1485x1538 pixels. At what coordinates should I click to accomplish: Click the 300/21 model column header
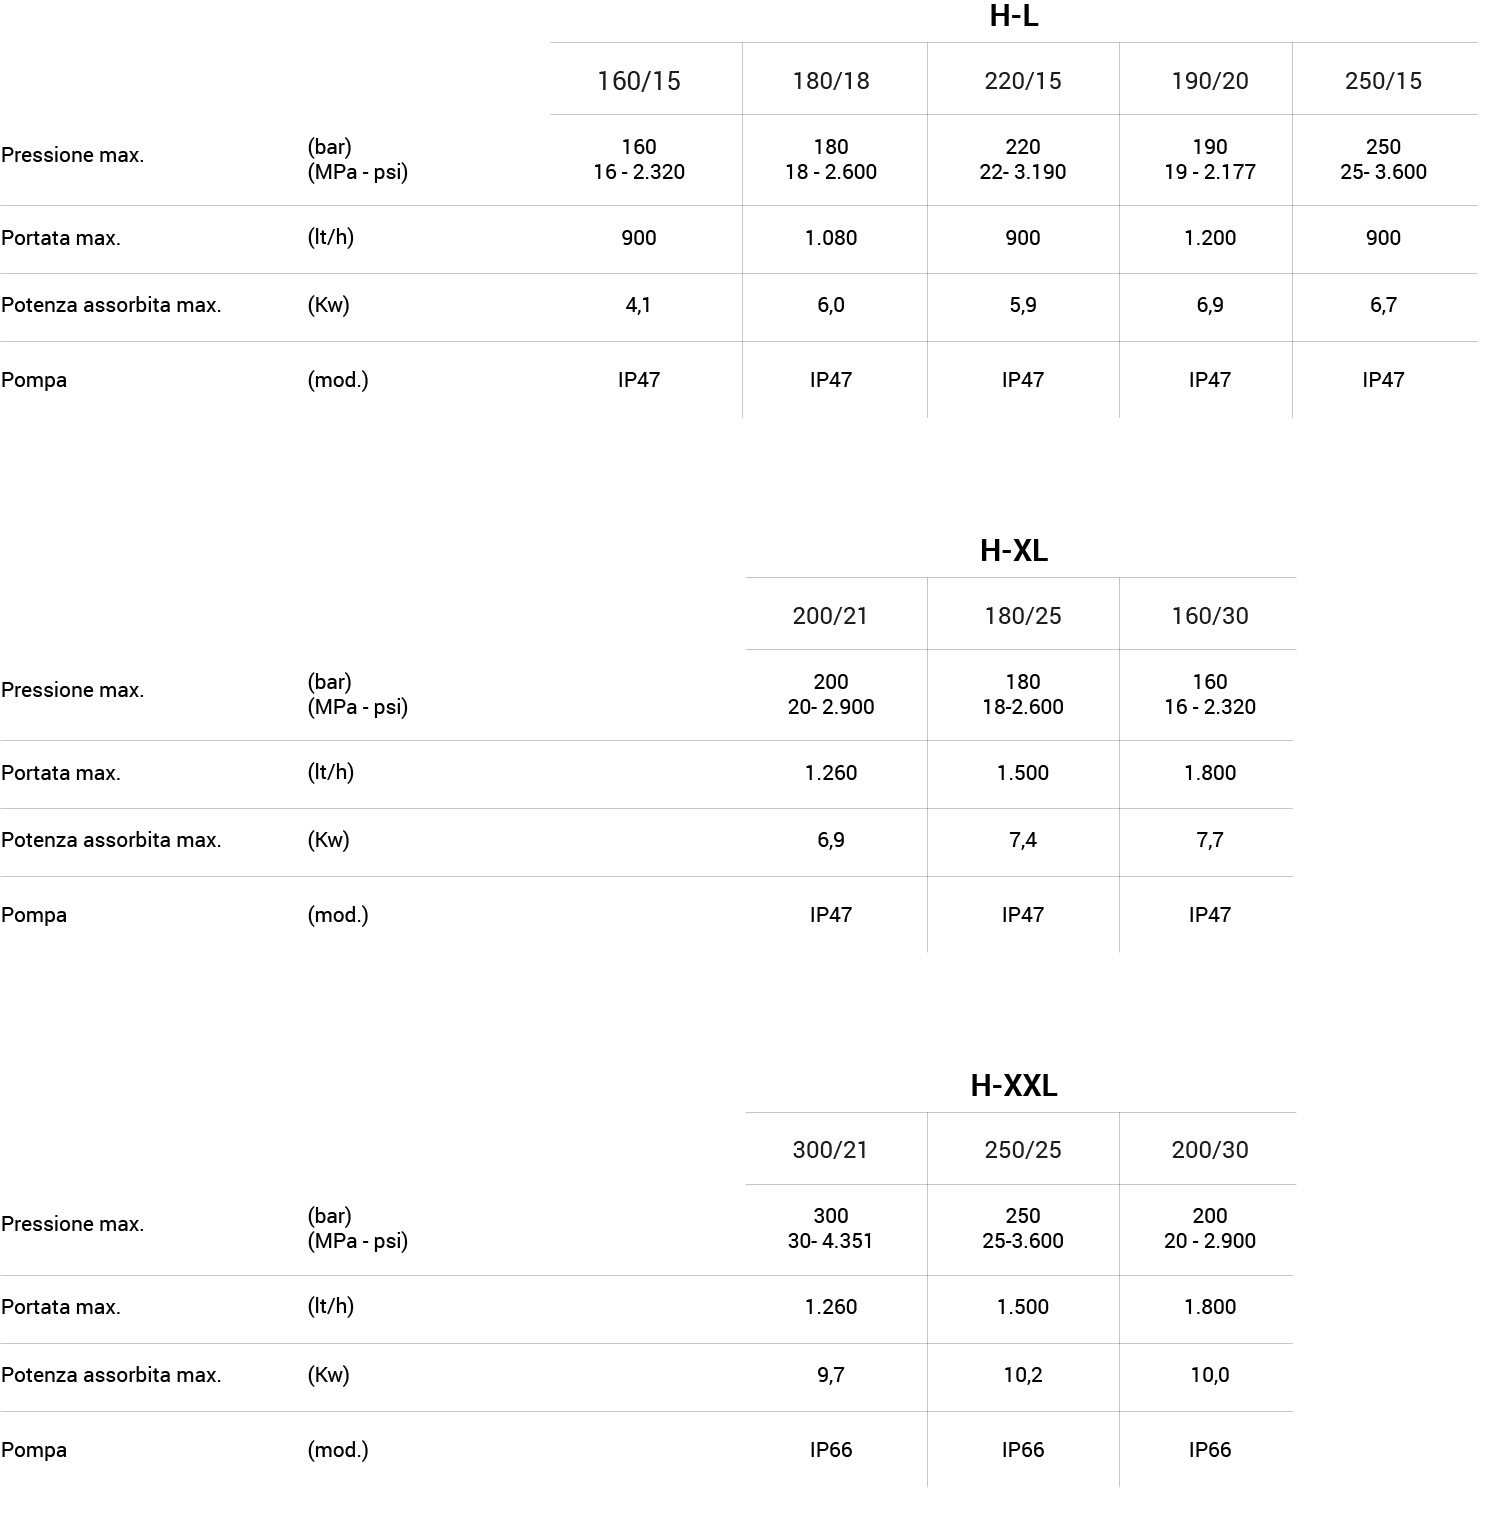[830, 1150]
